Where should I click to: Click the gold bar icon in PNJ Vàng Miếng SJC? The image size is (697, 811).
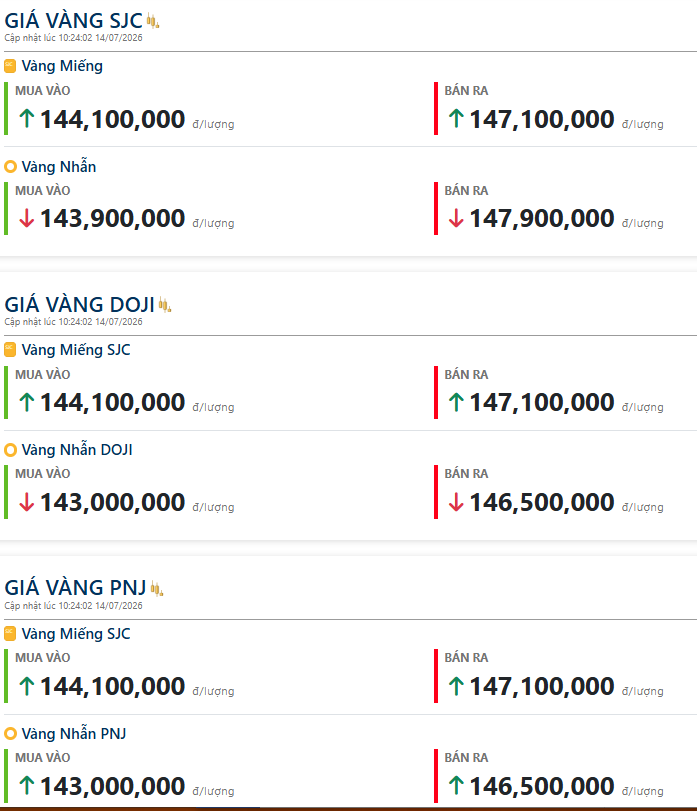tap(10, 634)
